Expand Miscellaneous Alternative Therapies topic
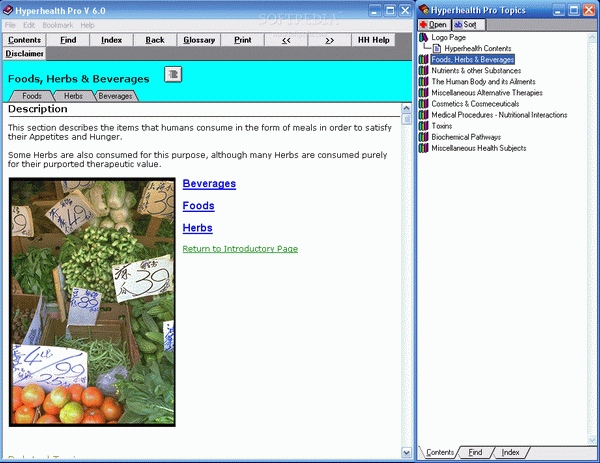 [x=487, y=93]
